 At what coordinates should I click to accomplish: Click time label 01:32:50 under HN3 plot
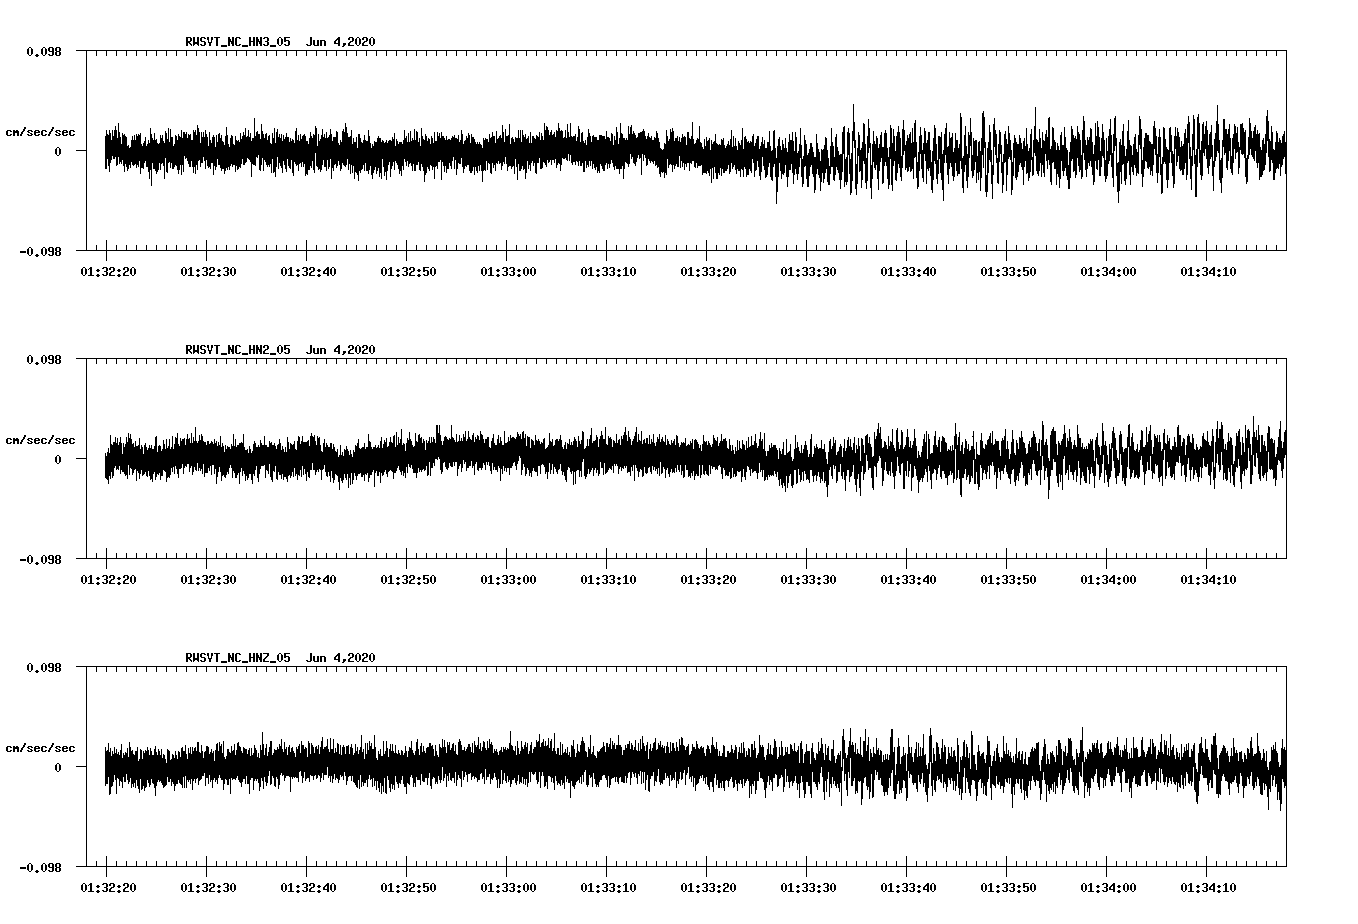[x=408, y=272]
